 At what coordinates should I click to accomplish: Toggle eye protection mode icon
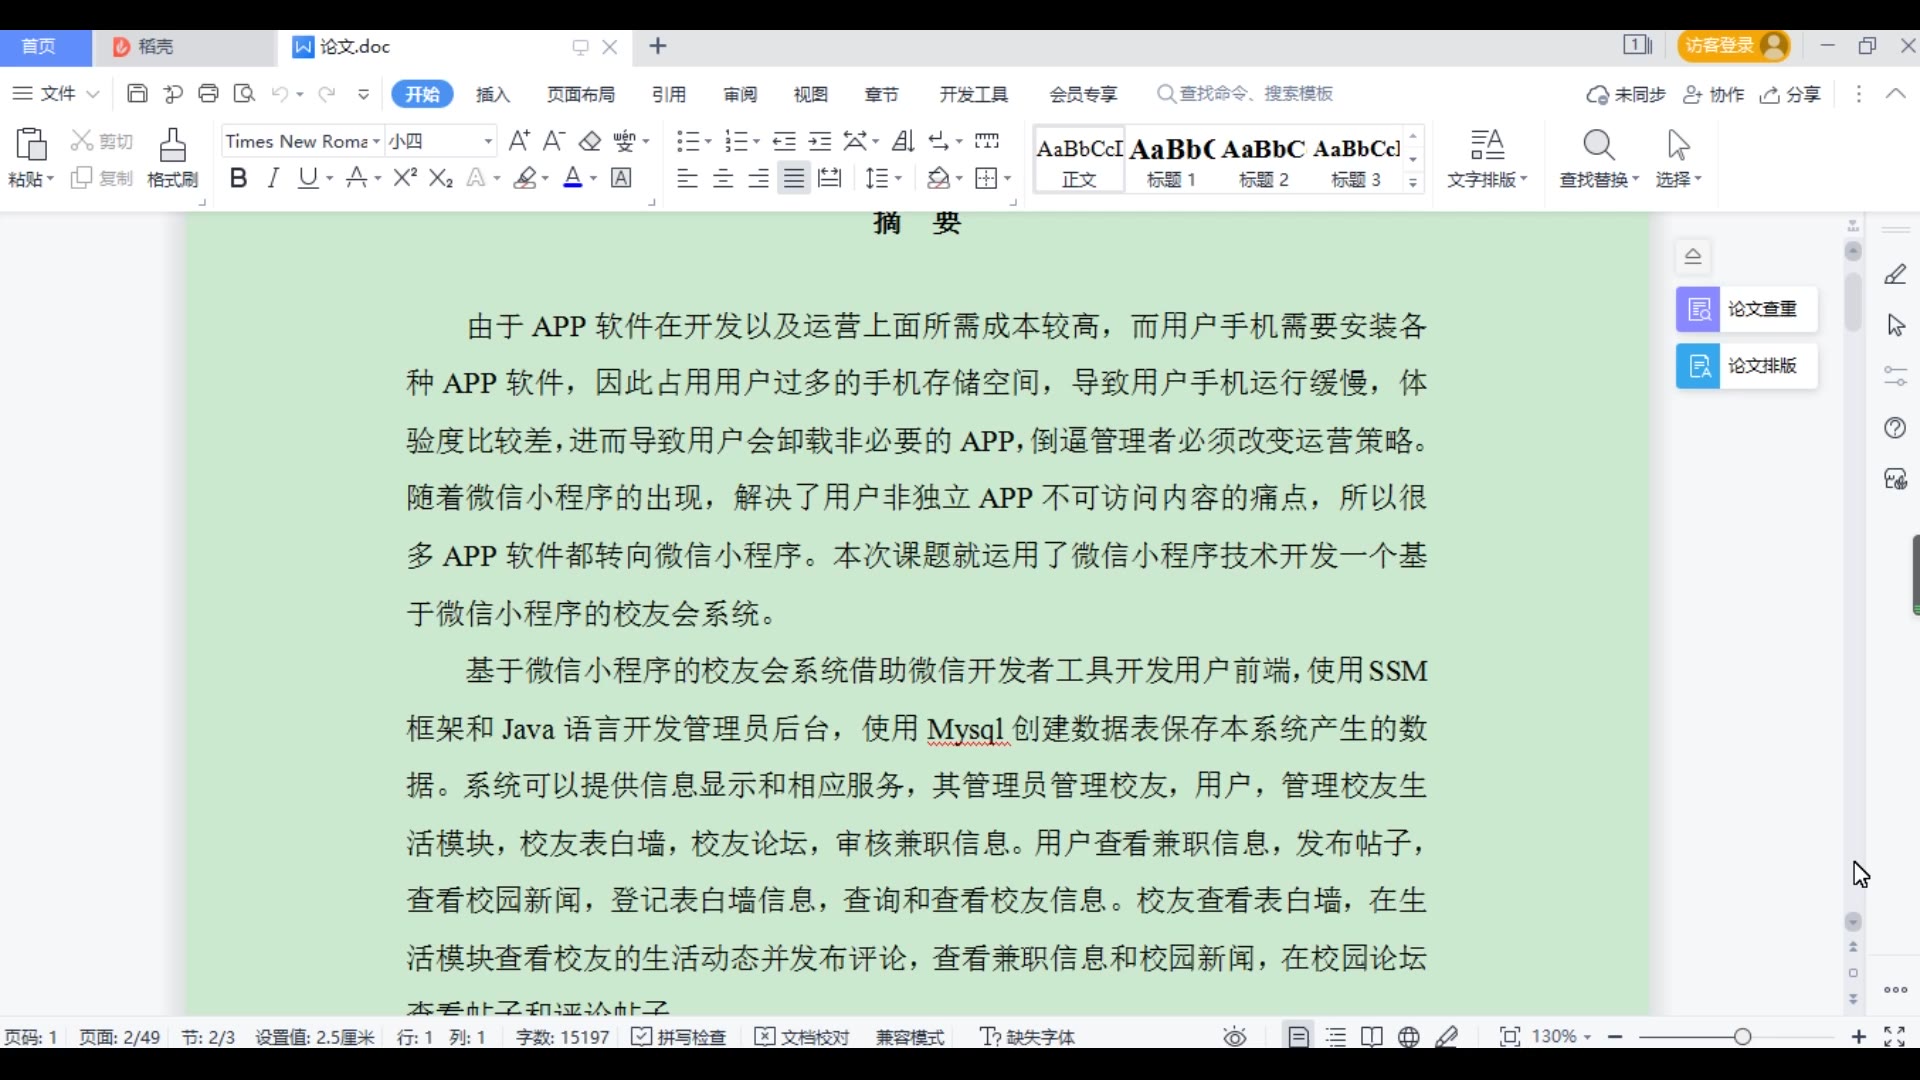tap(1235, 1037)
